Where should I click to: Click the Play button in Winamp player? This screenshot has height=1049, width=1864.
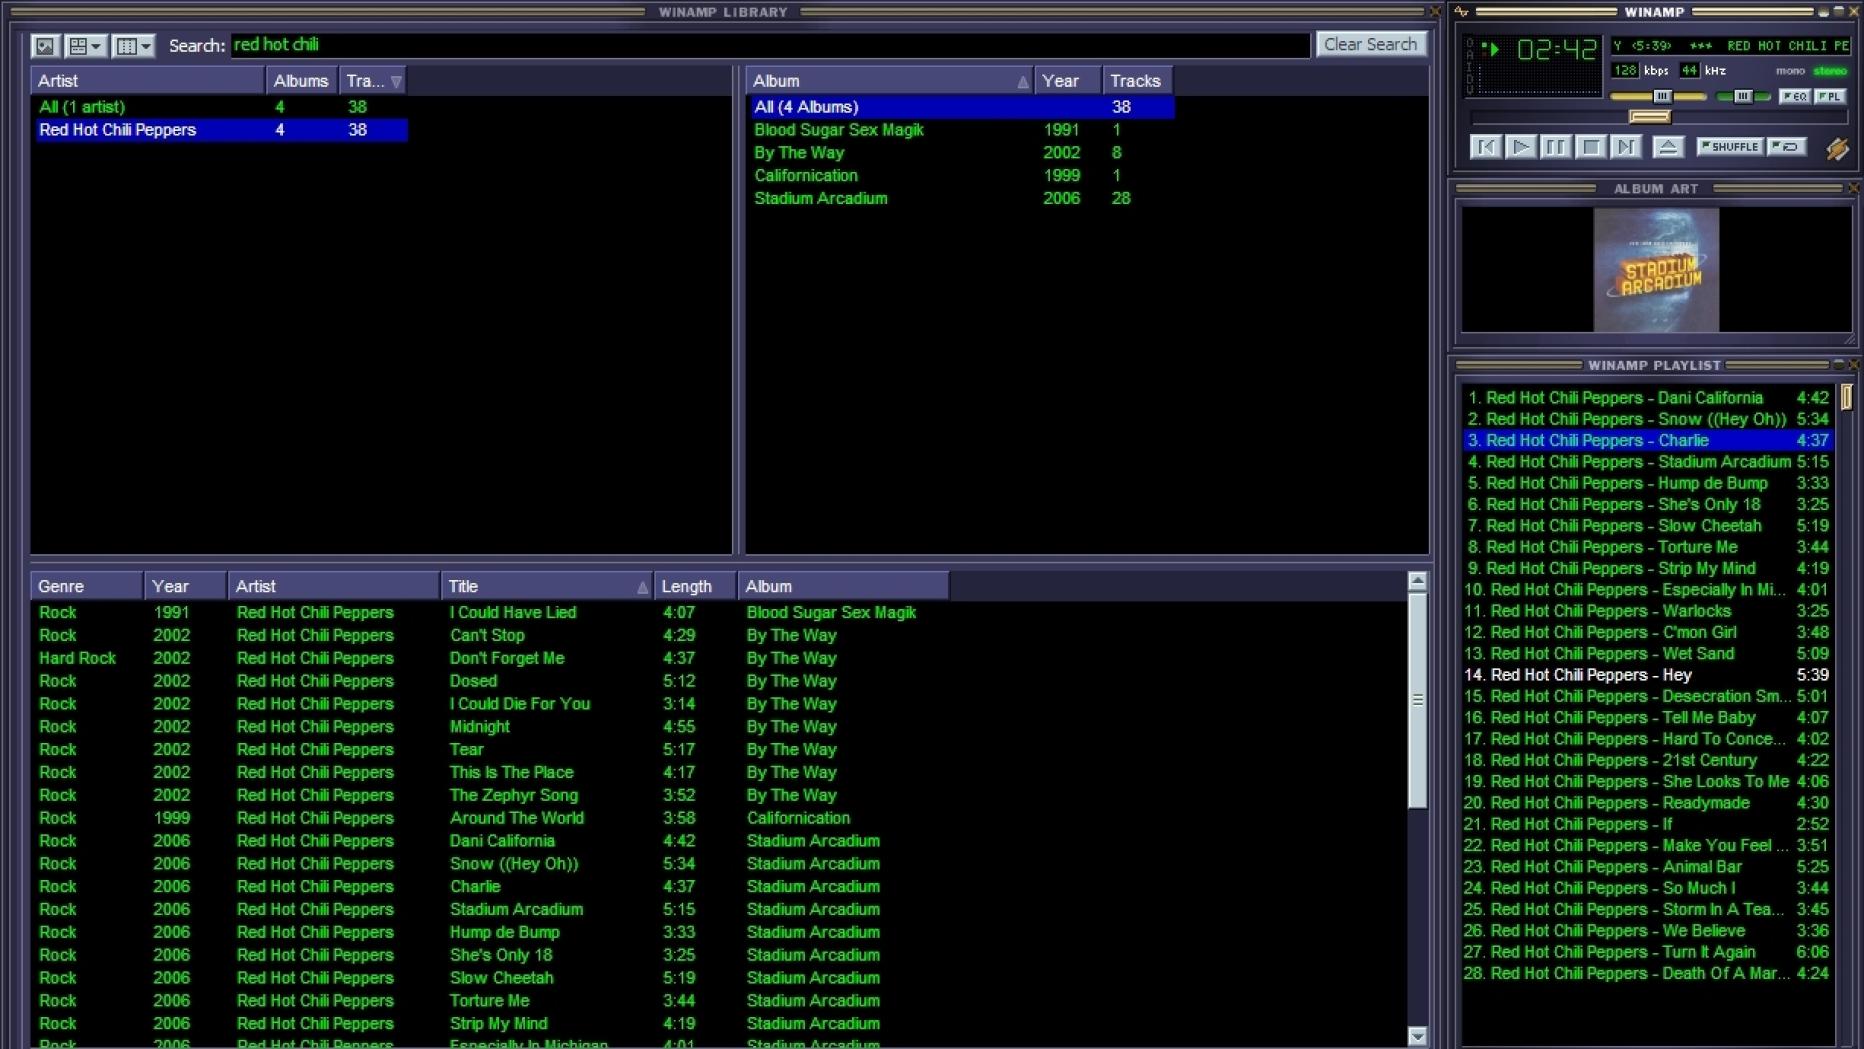tap(1521, 146)
